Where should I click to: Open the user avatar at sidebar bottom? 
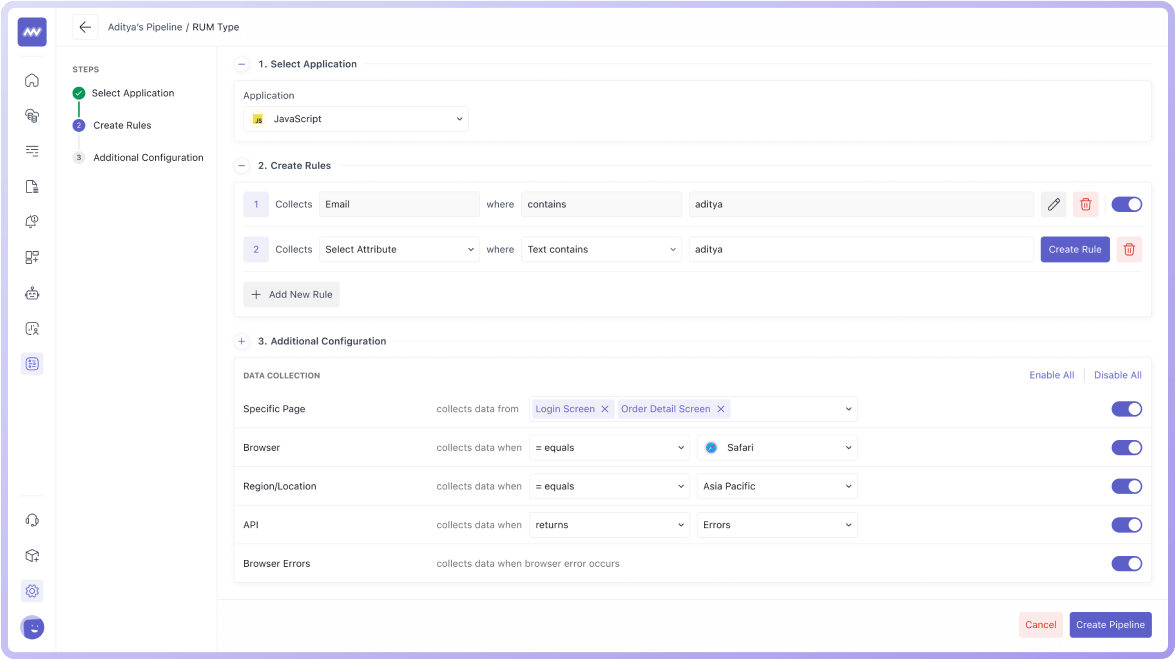tap(32, 628)
